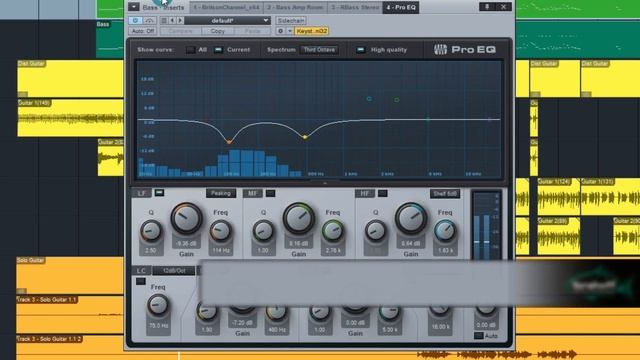Click the LF band label

(141, 193)
